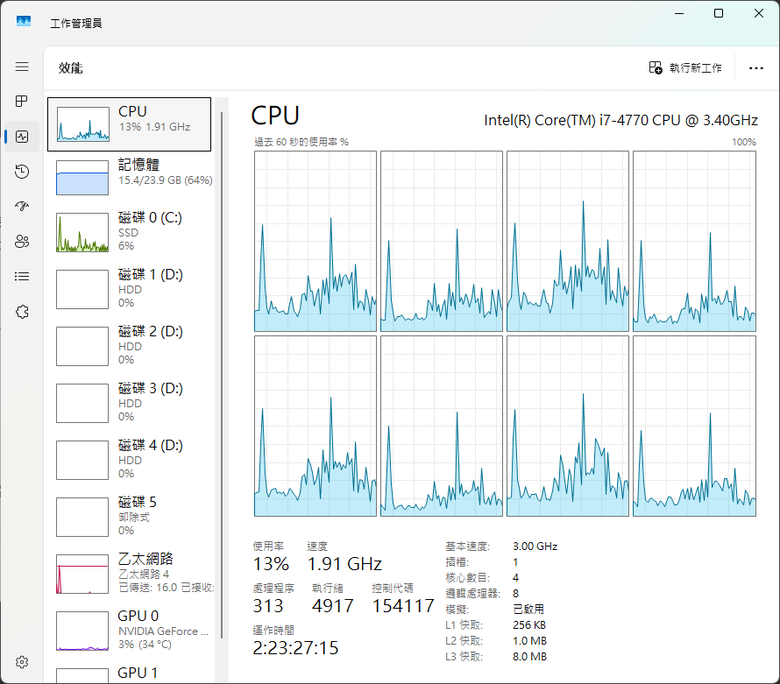Select the GPU 0 NVIDIA GeForce item
The width and height of the screenshot is (780, 684).
pyautogui.click(x=131, y=630)
